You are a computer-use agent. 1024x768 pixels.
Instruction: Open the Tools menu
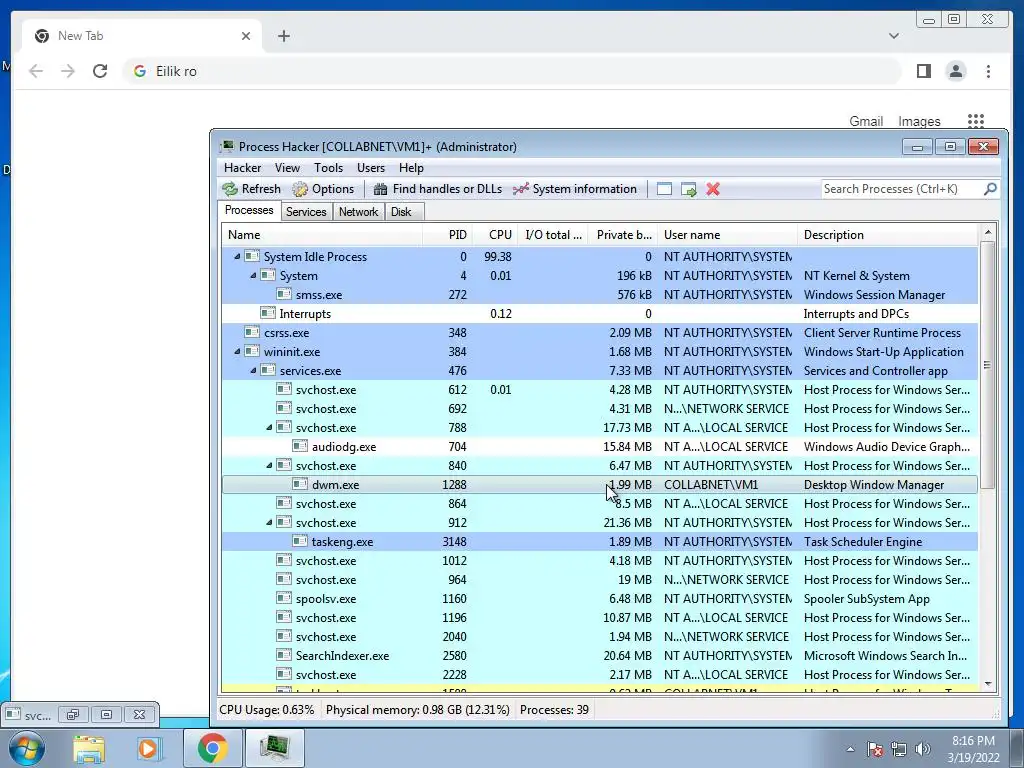[x=328, y=168]
